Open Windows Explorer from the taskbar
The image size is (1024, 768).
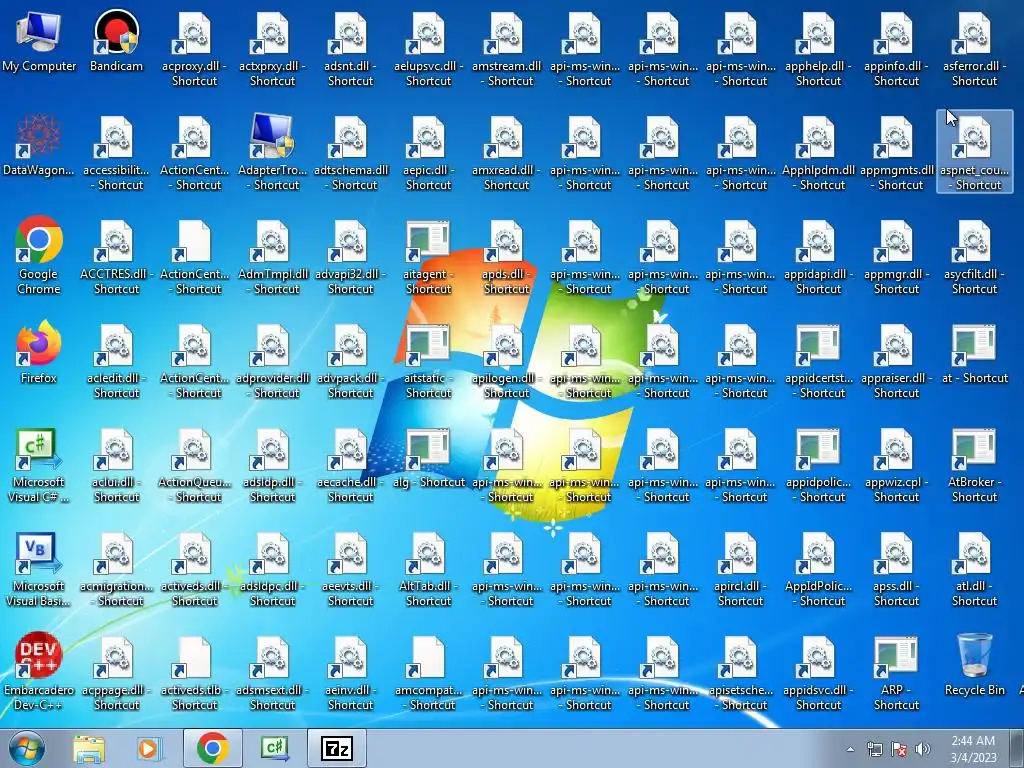click(x=89, y=748)
